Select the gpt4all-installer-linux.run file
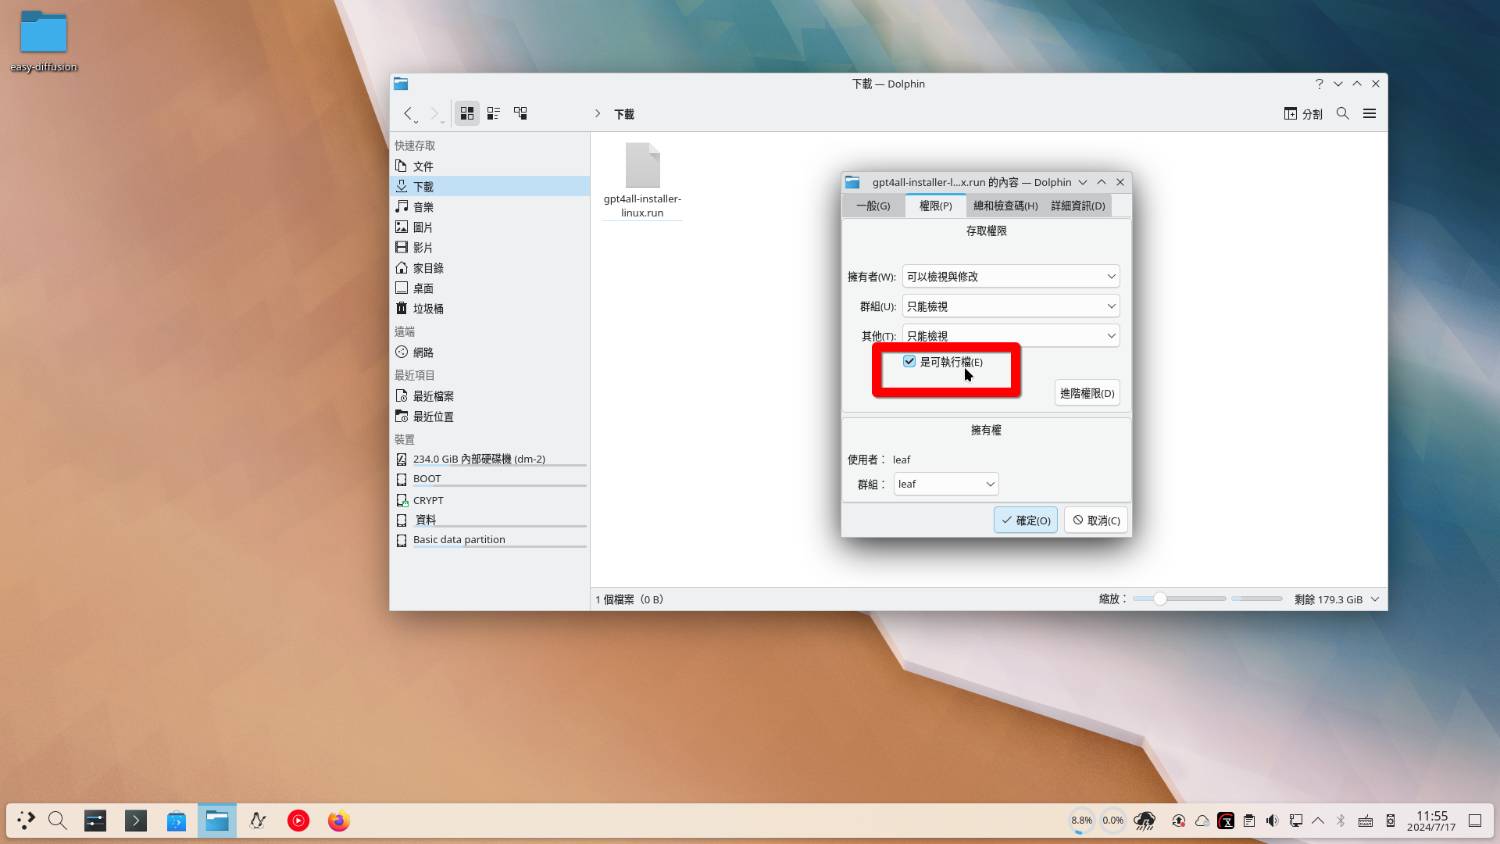 [642, 180]
